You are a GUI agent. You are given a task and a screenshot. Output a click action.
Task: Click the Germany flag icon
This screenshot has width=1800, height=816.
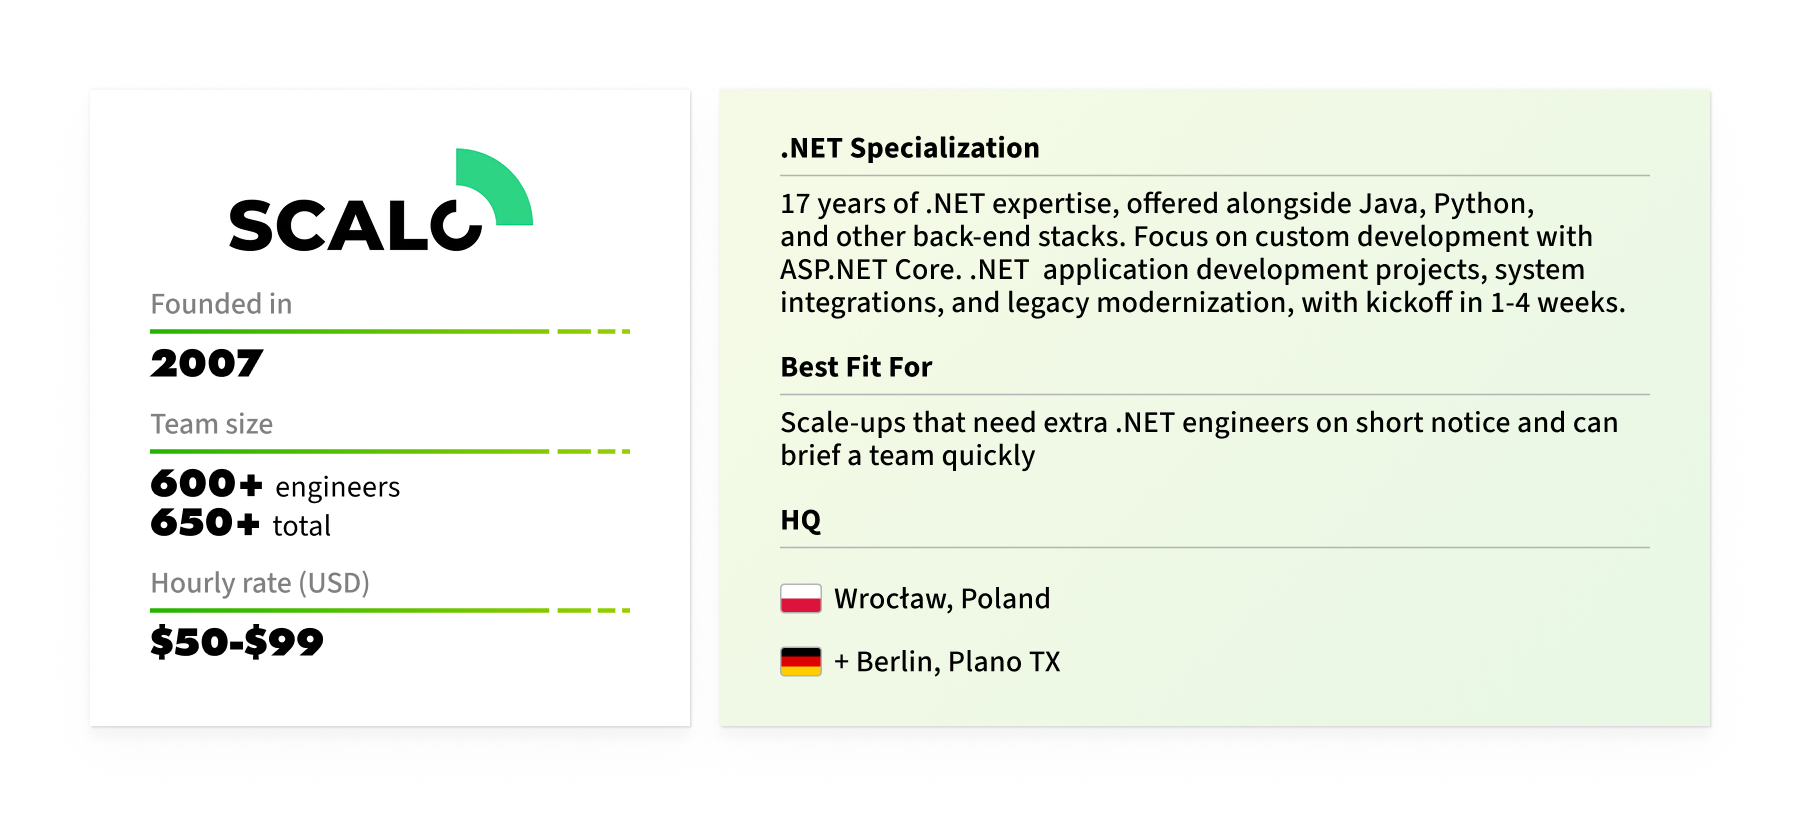pyautogui.click(x=801, y=661)
